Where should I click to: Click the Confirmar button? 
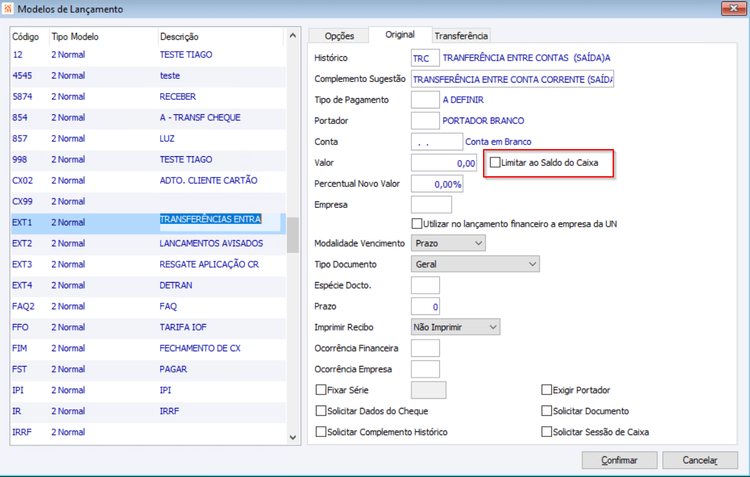click(619, 460)
